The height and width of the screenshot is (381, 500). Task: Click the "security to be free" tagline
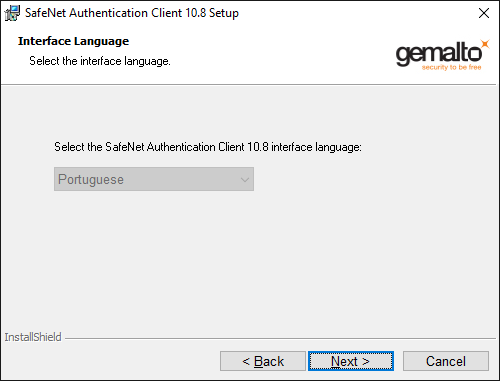coord(451,67)
